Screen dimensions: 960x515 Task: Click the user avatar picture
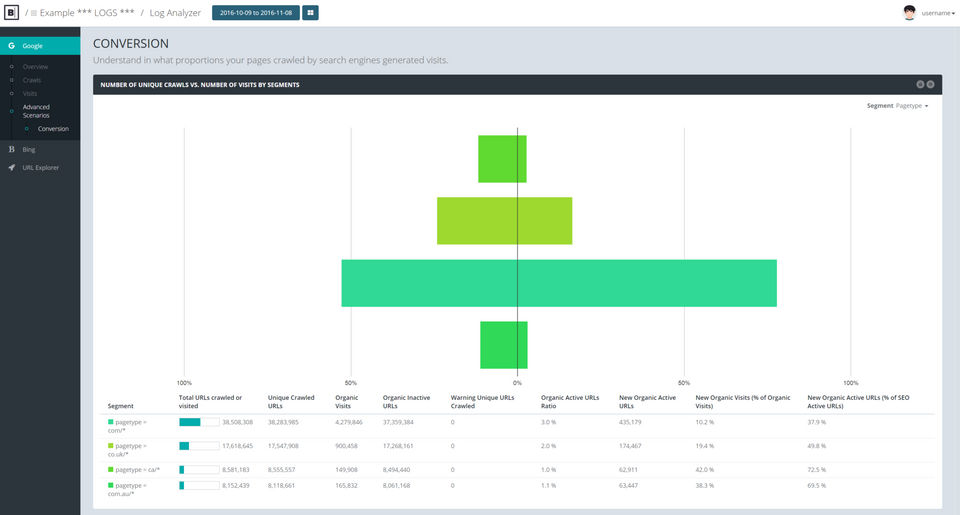909,12
